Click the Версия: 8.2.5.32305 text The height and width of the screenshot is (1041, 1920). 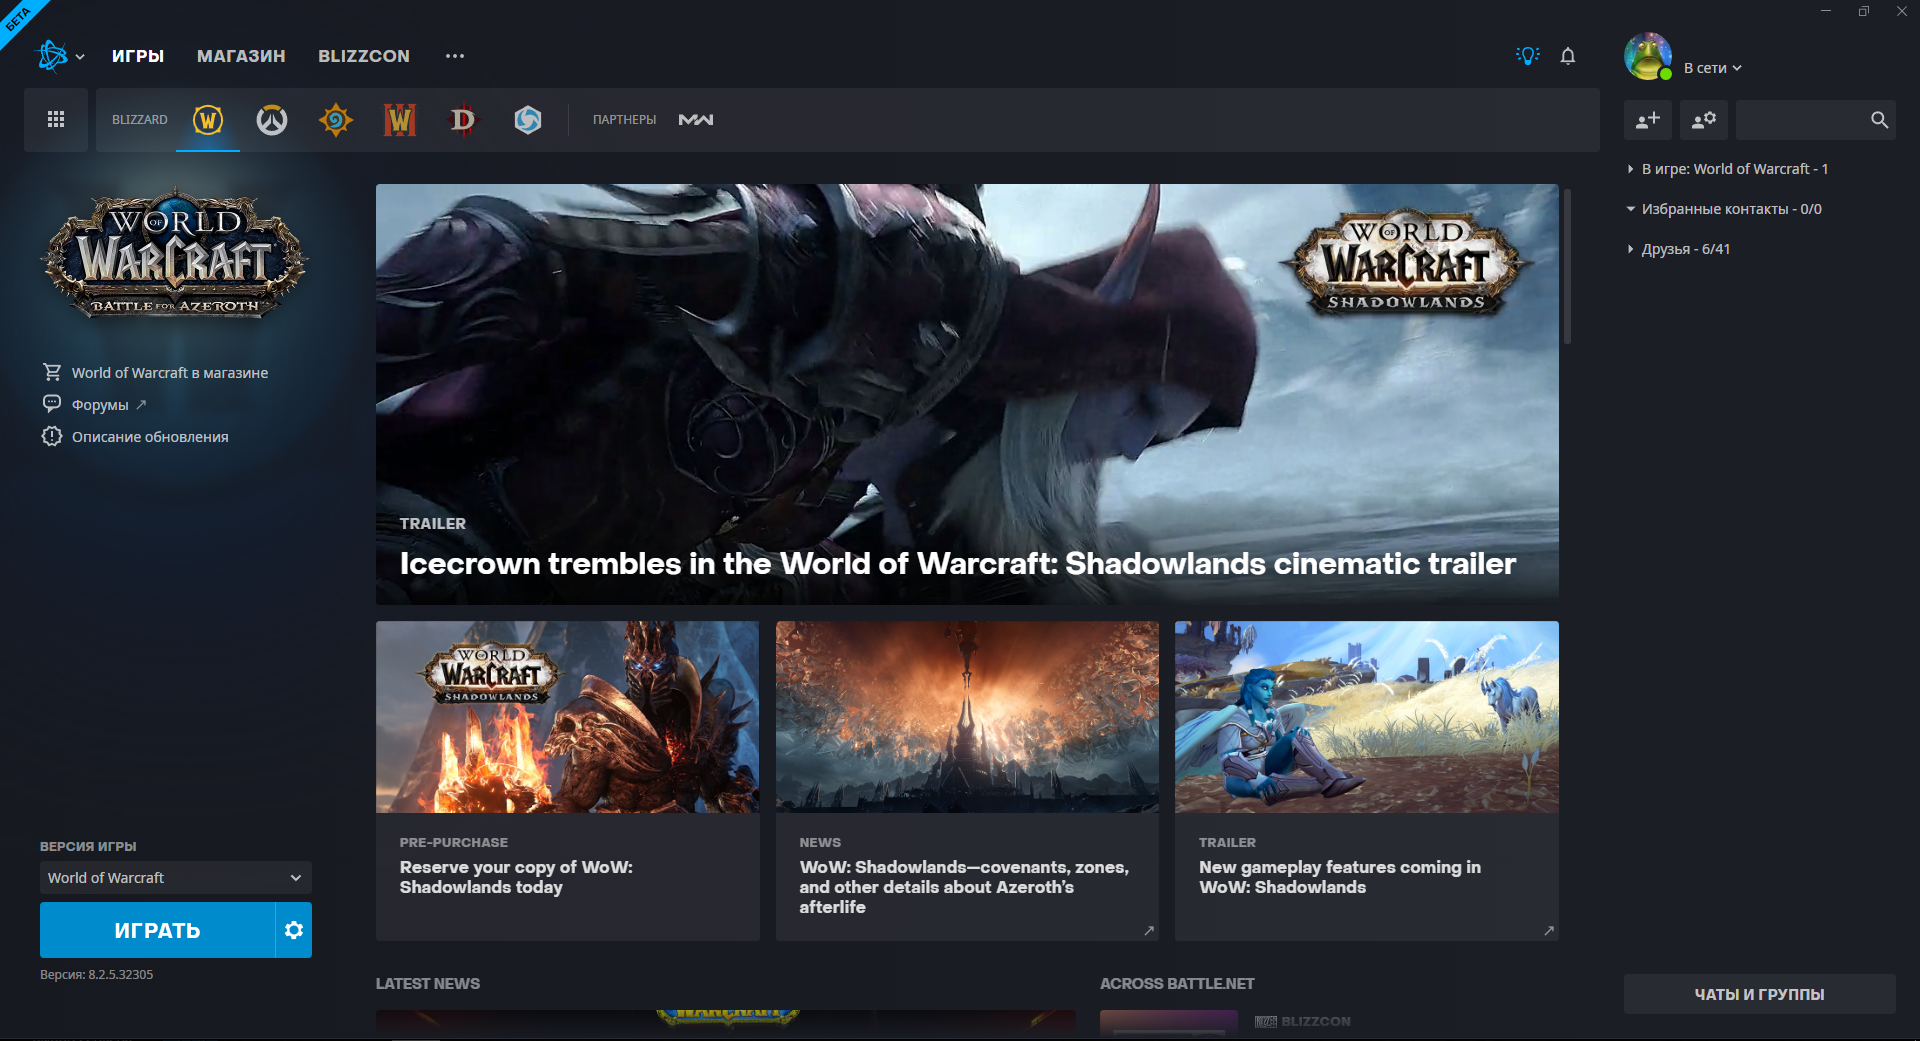97,974
